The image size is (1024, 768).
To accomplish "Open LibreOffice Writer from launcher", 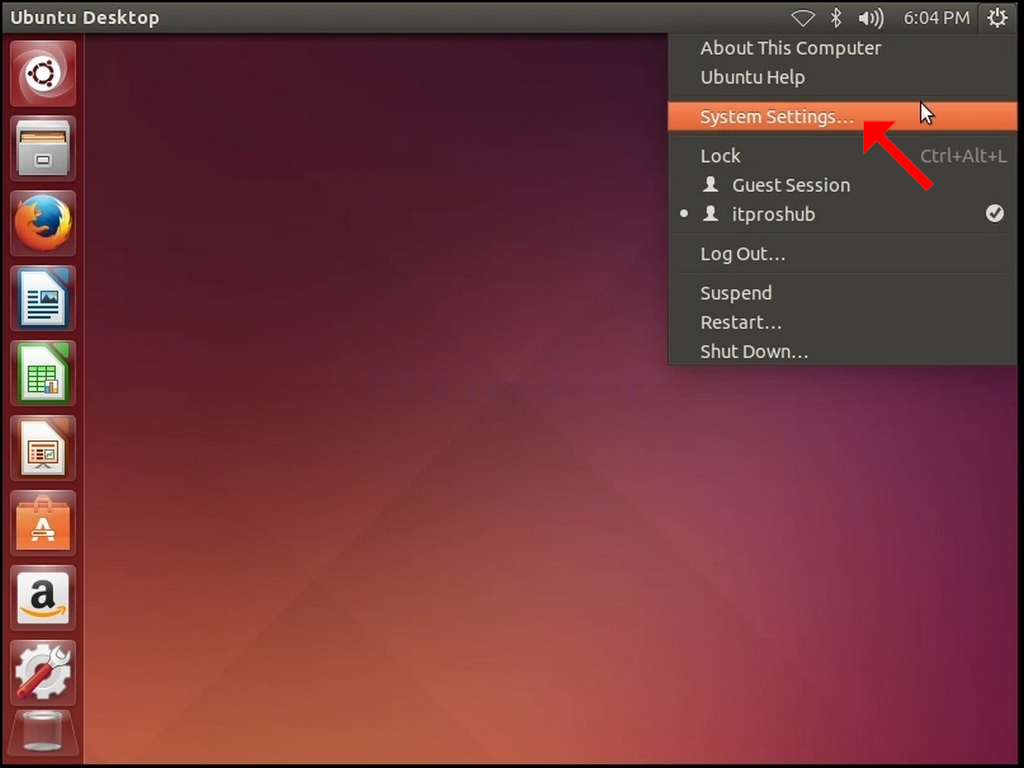I will tap(43, 298).
